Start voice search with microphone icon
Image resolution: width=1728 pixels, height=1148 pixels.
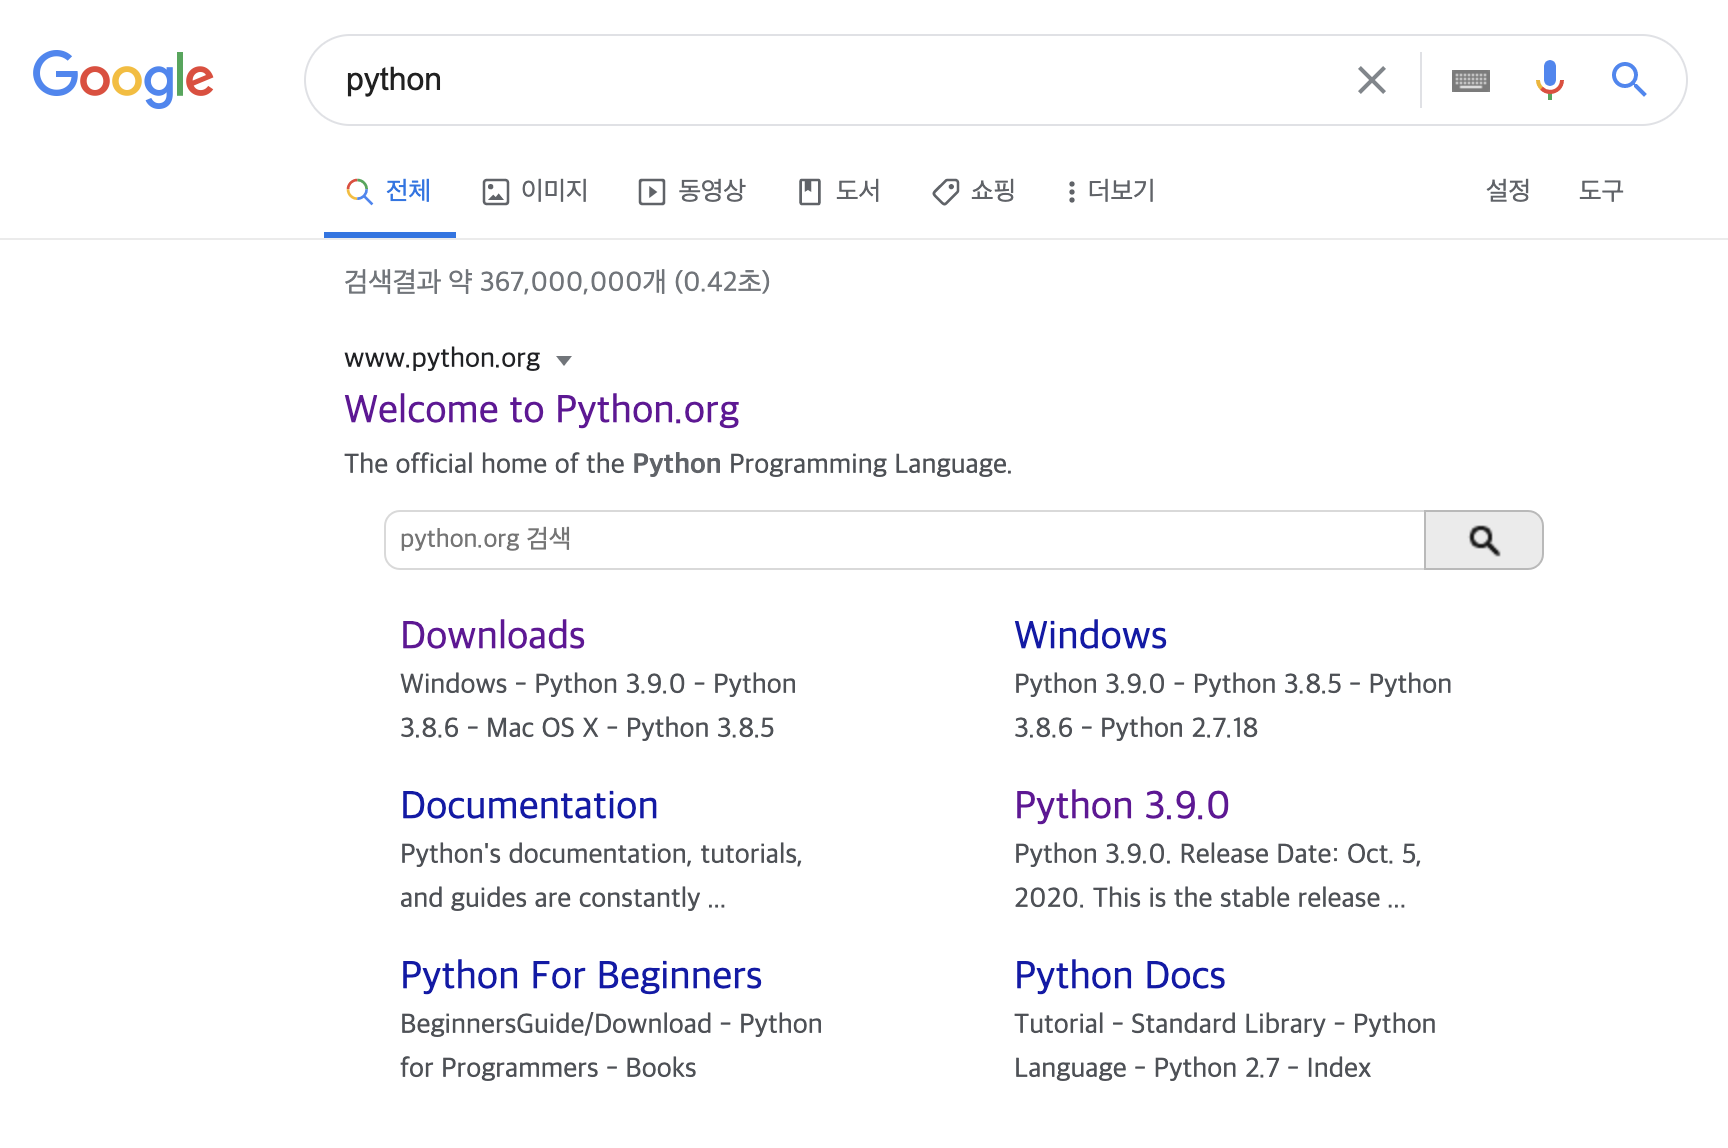(x=1550, y=80)
